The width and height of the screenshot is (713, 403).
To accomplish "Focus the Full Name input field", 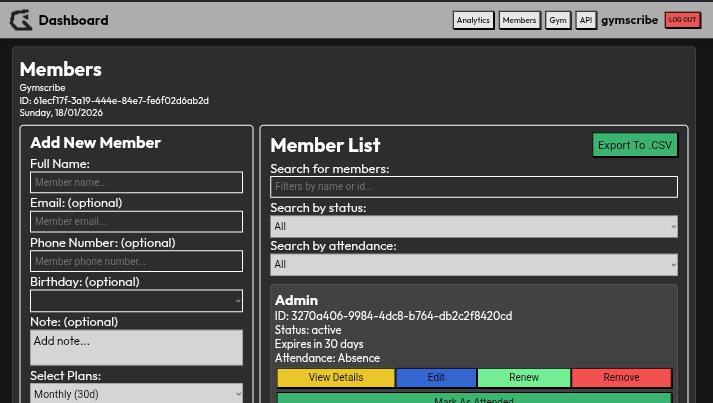I will pos(136,182).
